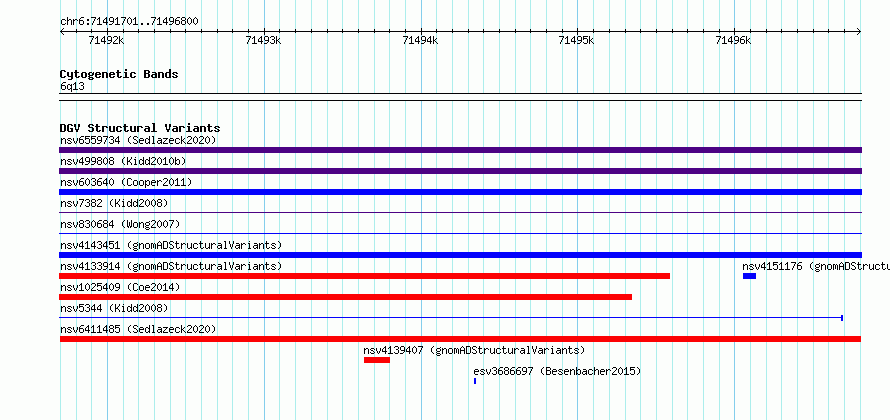Select the thin blue line for nsv830684
This screenshot has height=420, width=890.
(x=460, y=234)
